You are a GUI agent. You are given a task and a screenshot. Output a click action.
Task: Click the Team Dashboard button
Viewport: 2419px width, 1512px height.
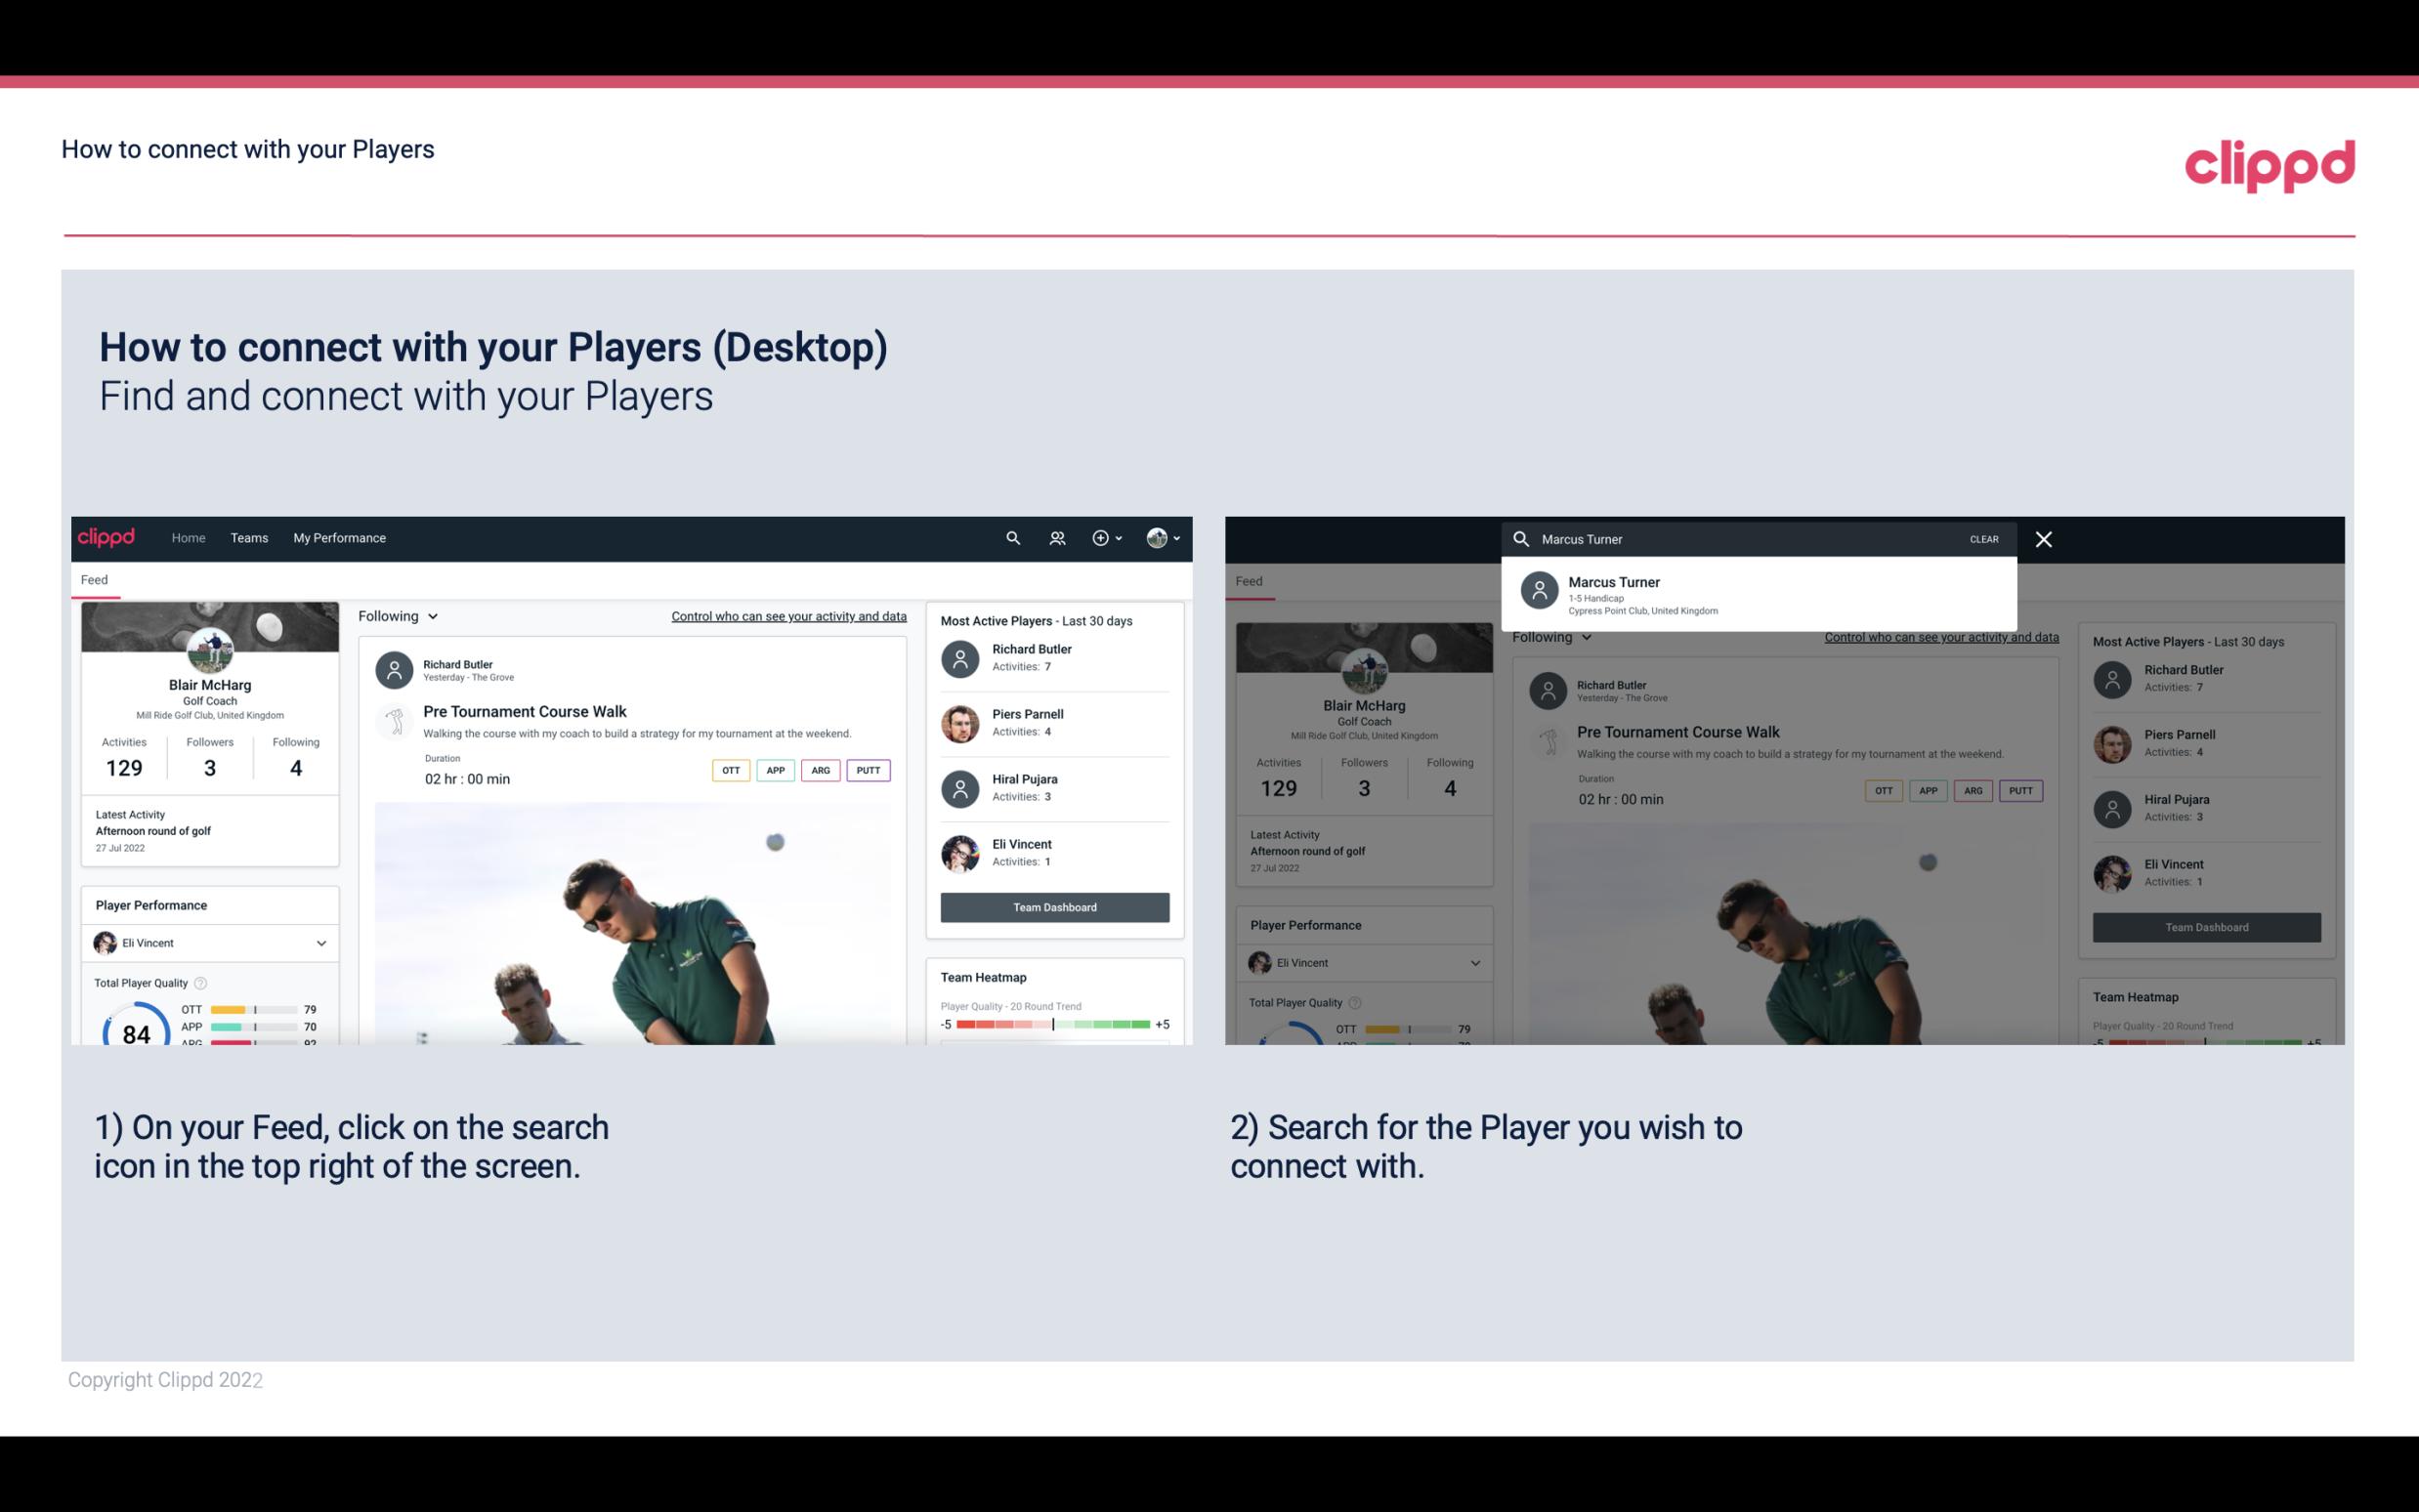click(1053, 905)
